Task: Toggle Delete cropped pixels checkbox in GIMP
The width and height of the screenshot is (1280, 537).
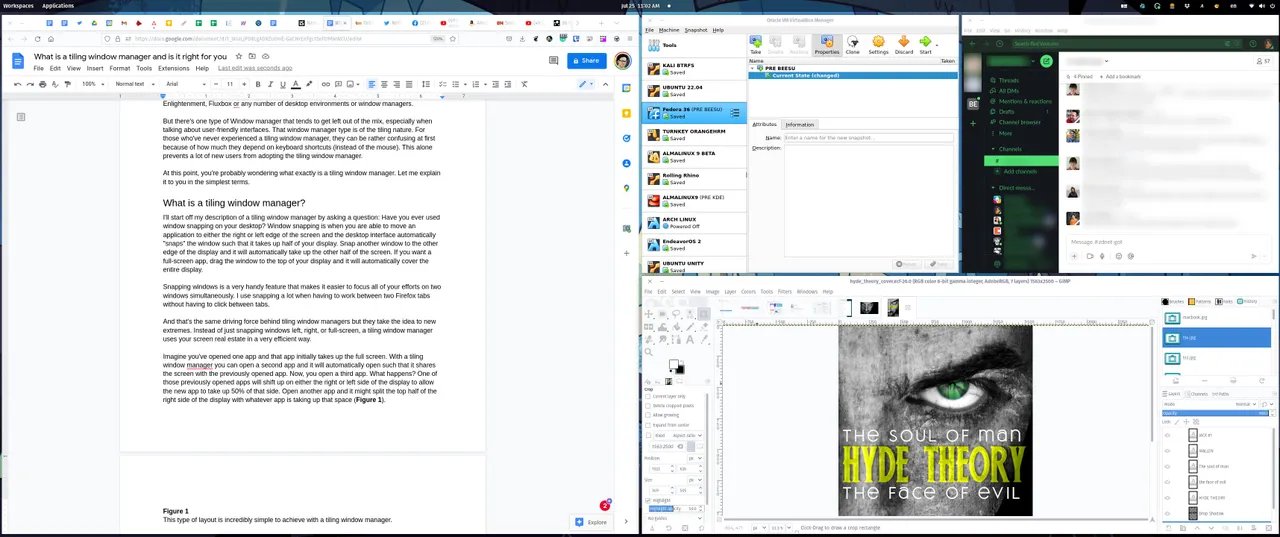Action: pyautogui.click(x=648, y=406)
